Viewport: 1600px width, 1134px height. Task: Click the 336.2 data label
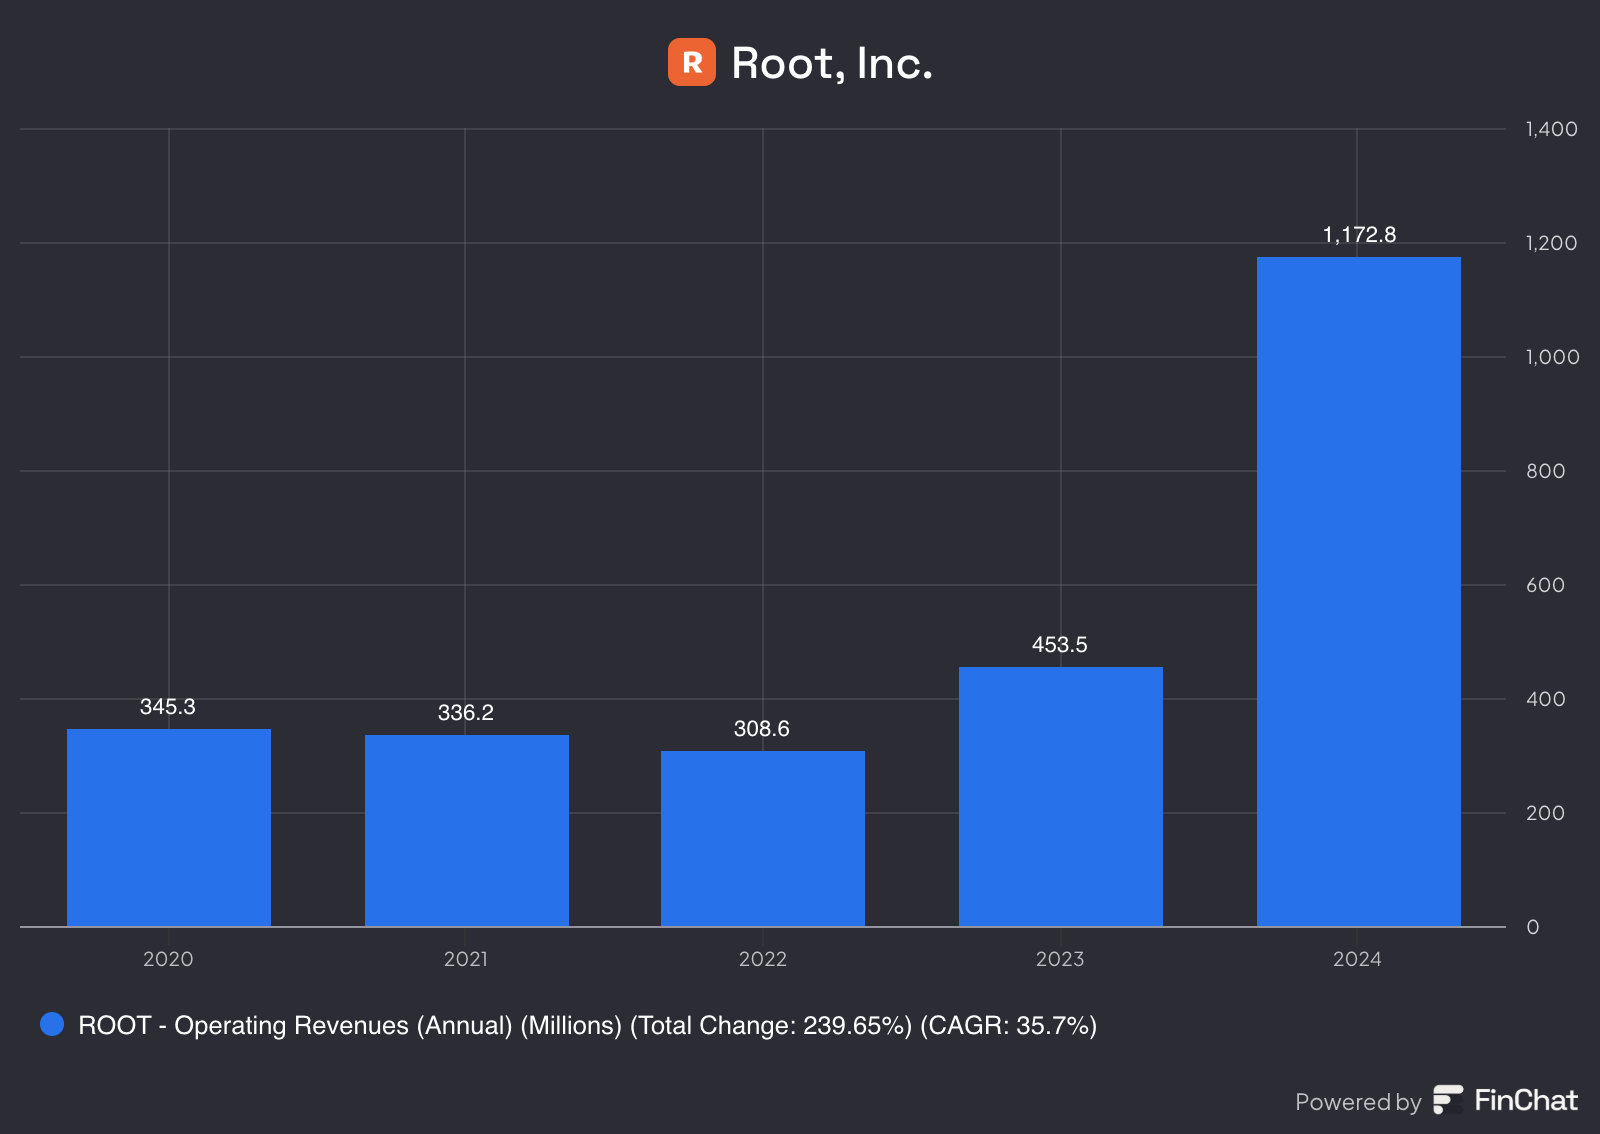coord(466,713)
